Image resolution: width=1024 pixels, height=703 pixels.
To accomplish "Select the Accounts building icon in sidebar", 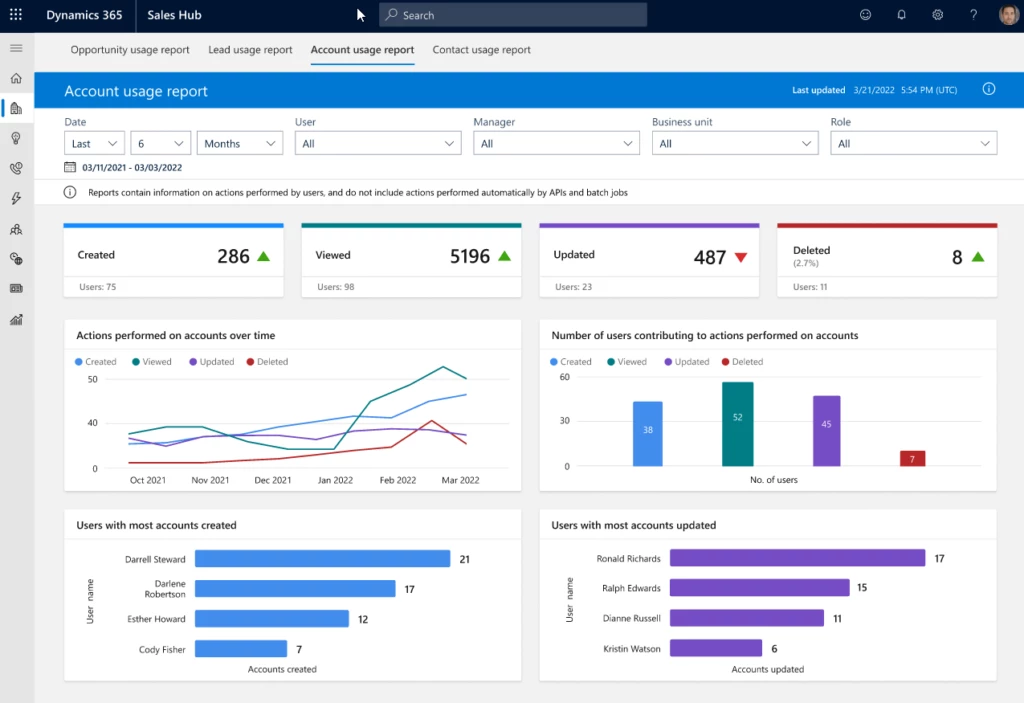I will [x=15, y=108].
